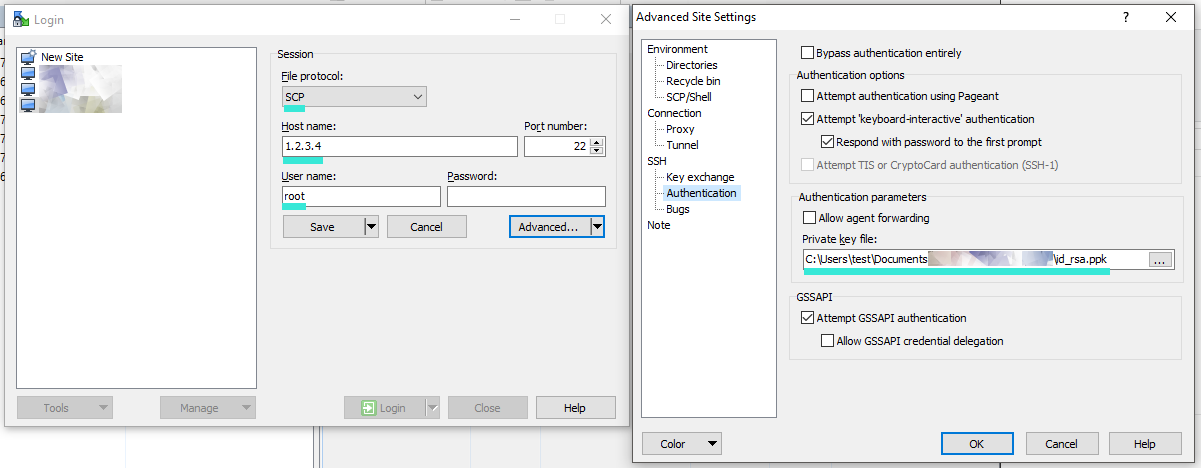1201x468 pixels.
Task: Select Key exchange tree item
Action: (x=700, y=177)
